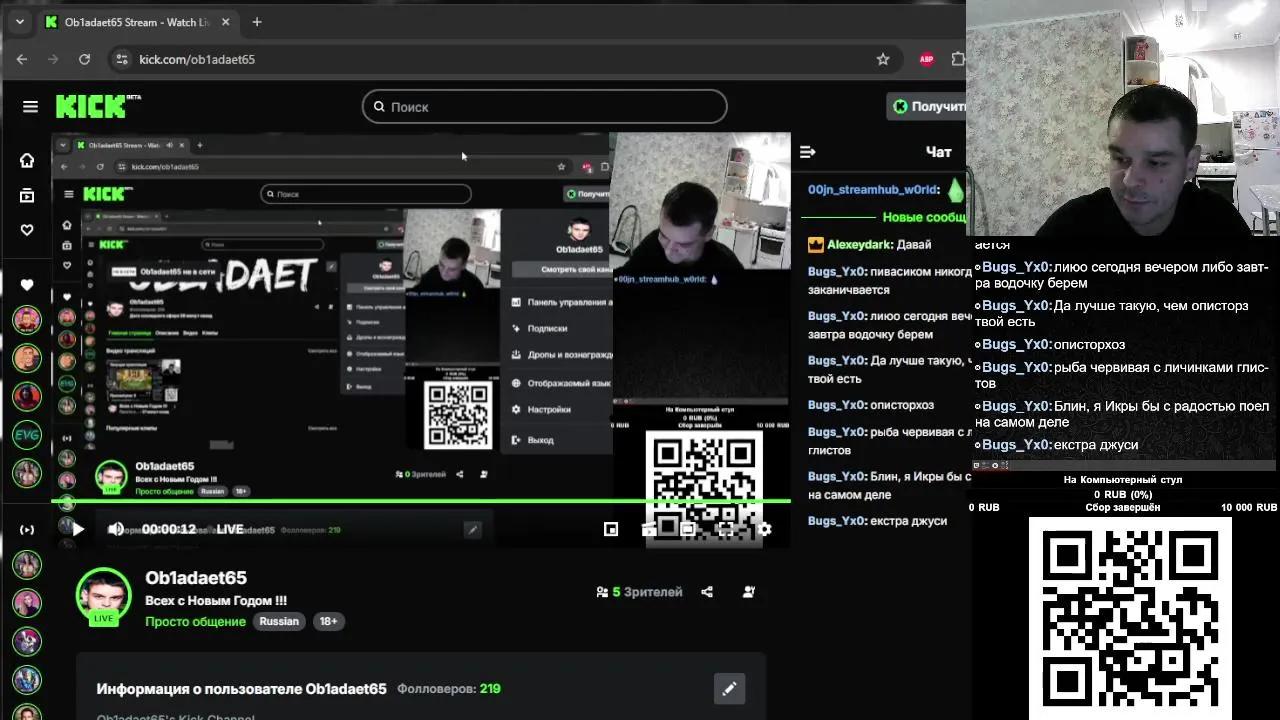Focus the Поиск search field
This screenshot has height=720, width=1280.
coord(544,106)
